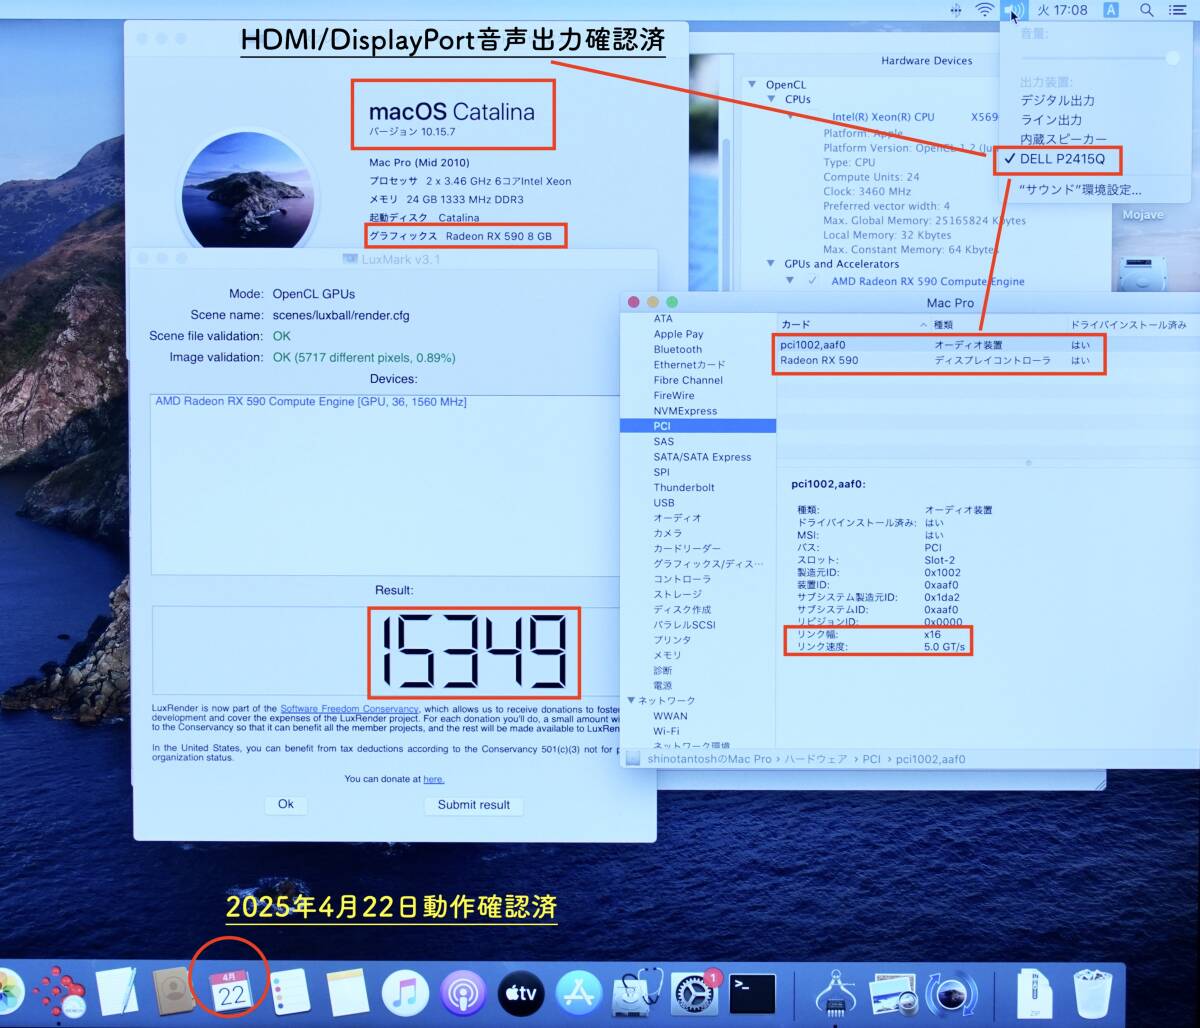Open System Information chip icon in Dock

coord(834,993)
